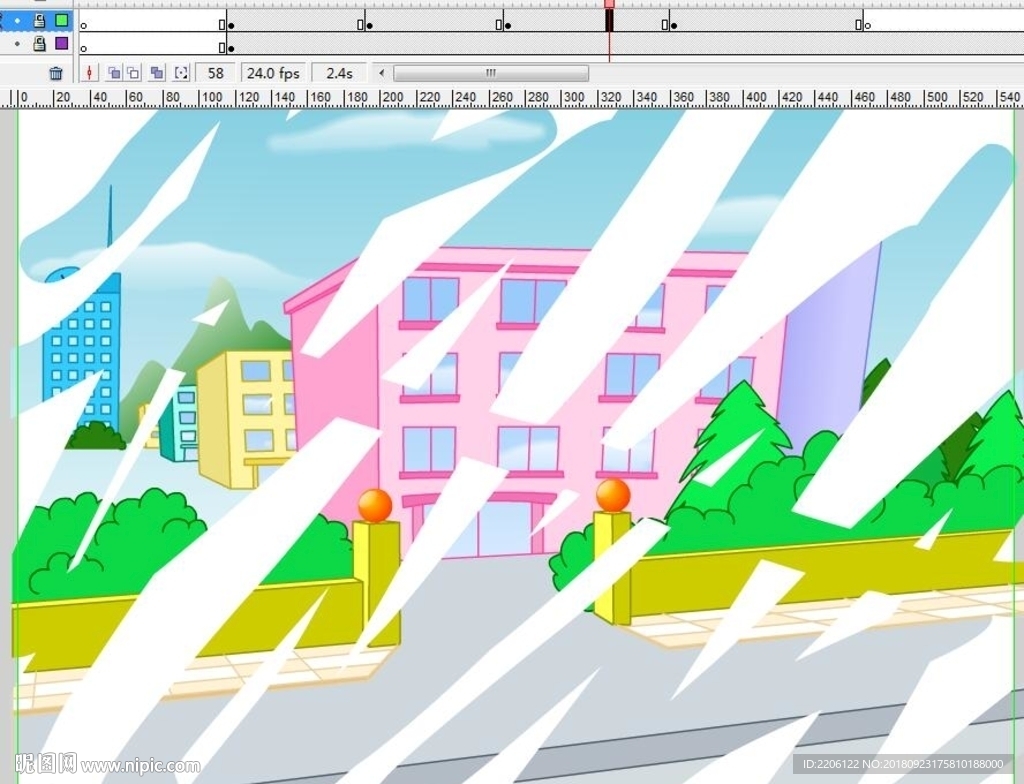The image size is (1024, 784).
Task: Click the Delete Layer trash icon
Action: tap(56, 73)
